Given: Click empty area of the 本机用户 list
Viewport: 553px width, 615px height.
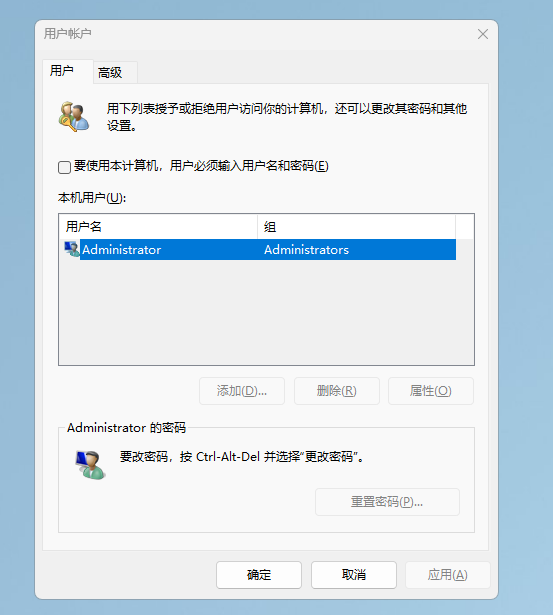Looking at the screenshot, I should [x=266, y=312].
